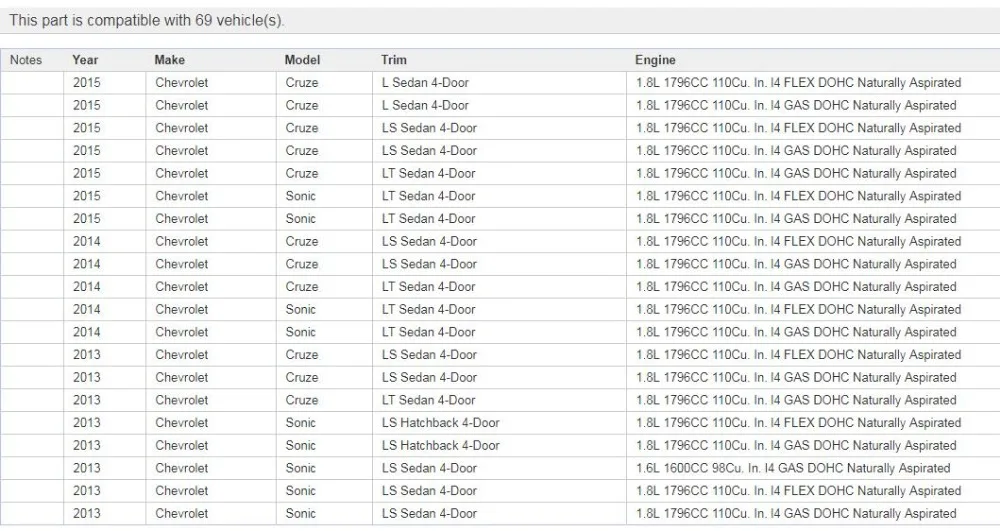Click 'LS Sedan 4-Door' trim in the 1.6L row

tap(429, 469)
